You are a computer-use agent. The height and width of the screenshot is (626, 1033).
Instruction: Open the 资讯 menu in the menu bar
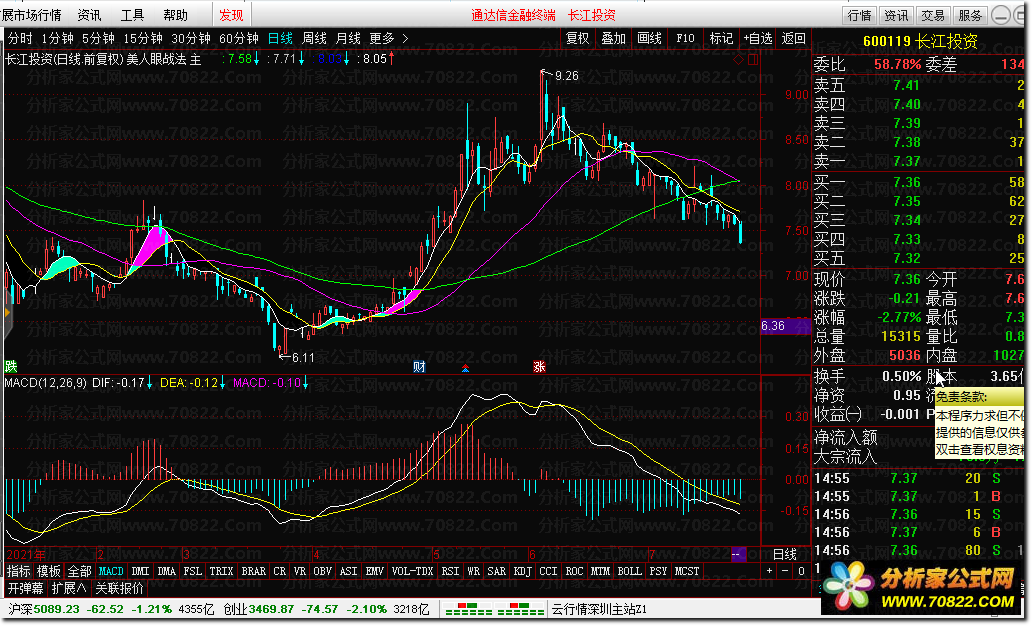point(90,14)
